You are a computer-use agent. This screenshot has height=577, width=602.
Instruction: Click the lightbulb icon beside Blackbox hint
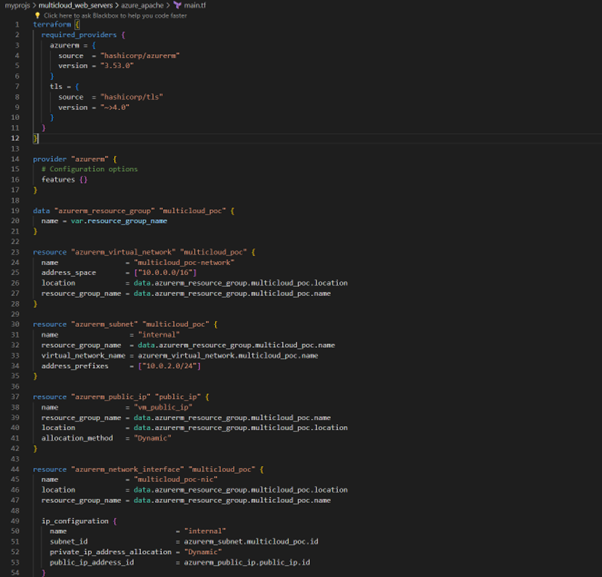(38, 15)
